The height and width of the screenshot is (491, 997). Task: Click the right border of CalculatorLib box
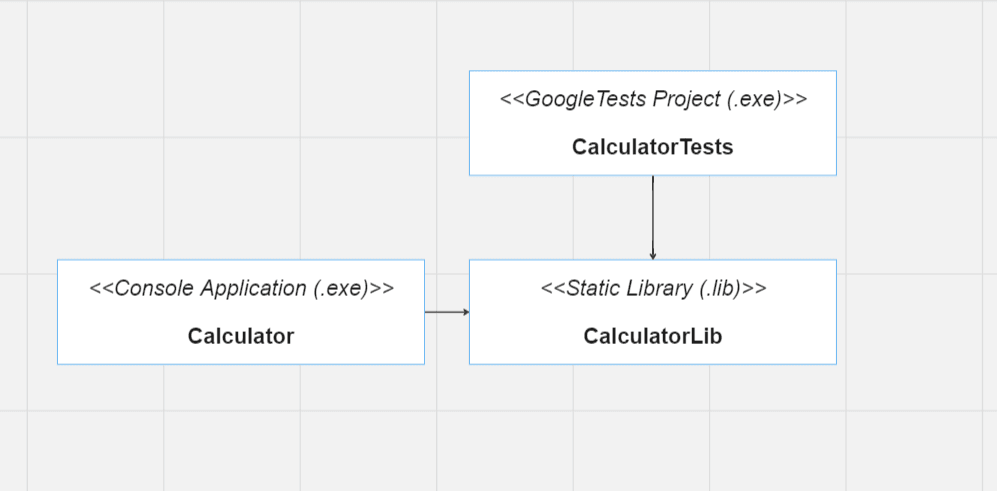pyautogui.click(x=836, y=312)
